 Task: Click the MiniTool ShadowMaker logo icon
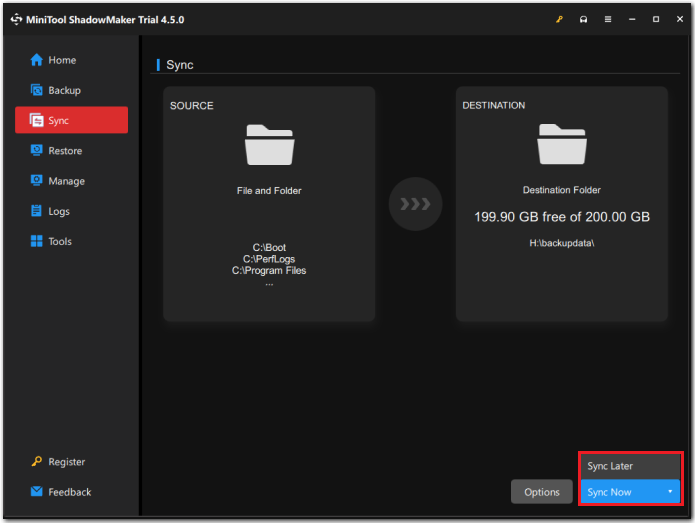[16, 20]
